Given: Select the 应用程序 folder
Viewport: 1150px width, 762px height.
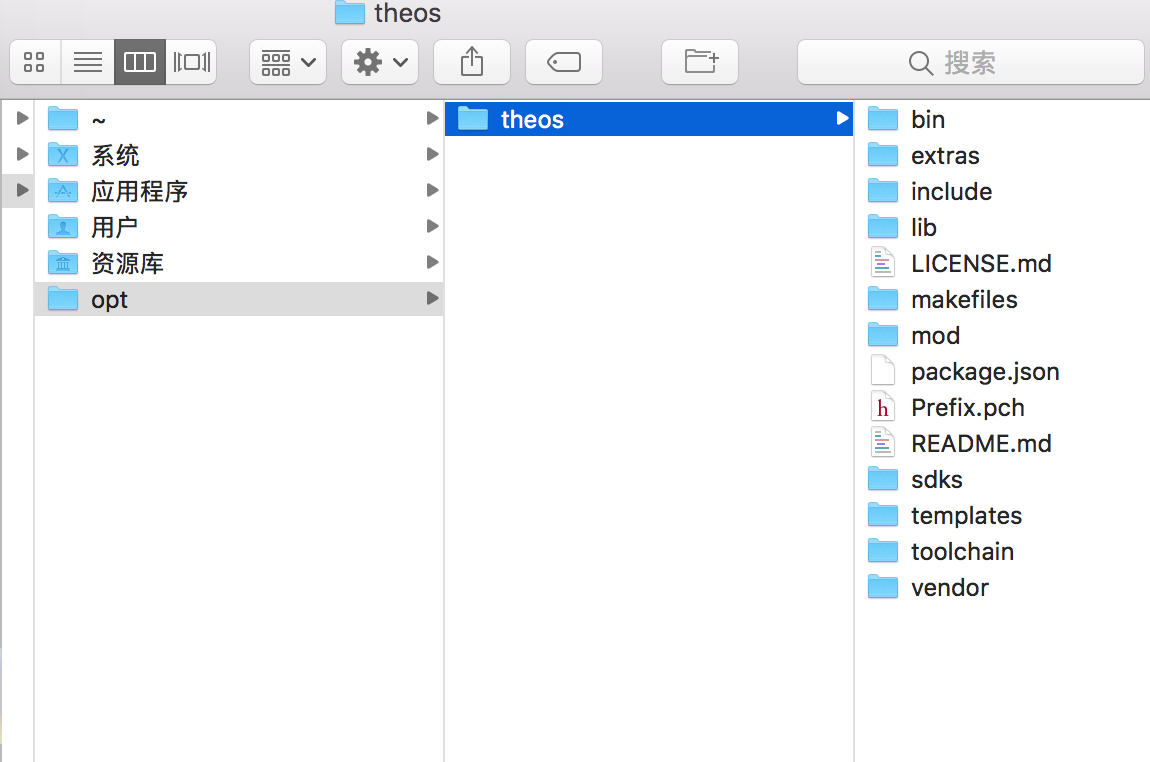Looking at the screenshot, I should [238, 191].
